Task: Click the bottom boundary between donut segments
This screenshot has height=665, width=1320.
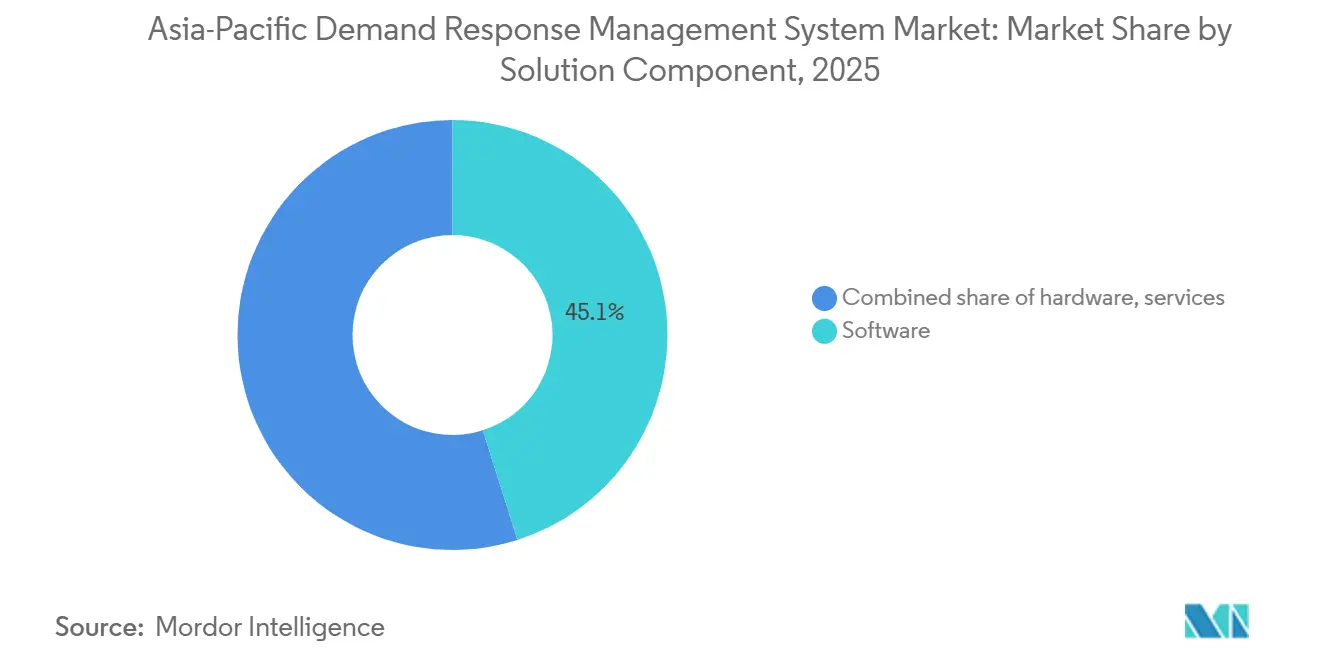Action: pos(500,485)
